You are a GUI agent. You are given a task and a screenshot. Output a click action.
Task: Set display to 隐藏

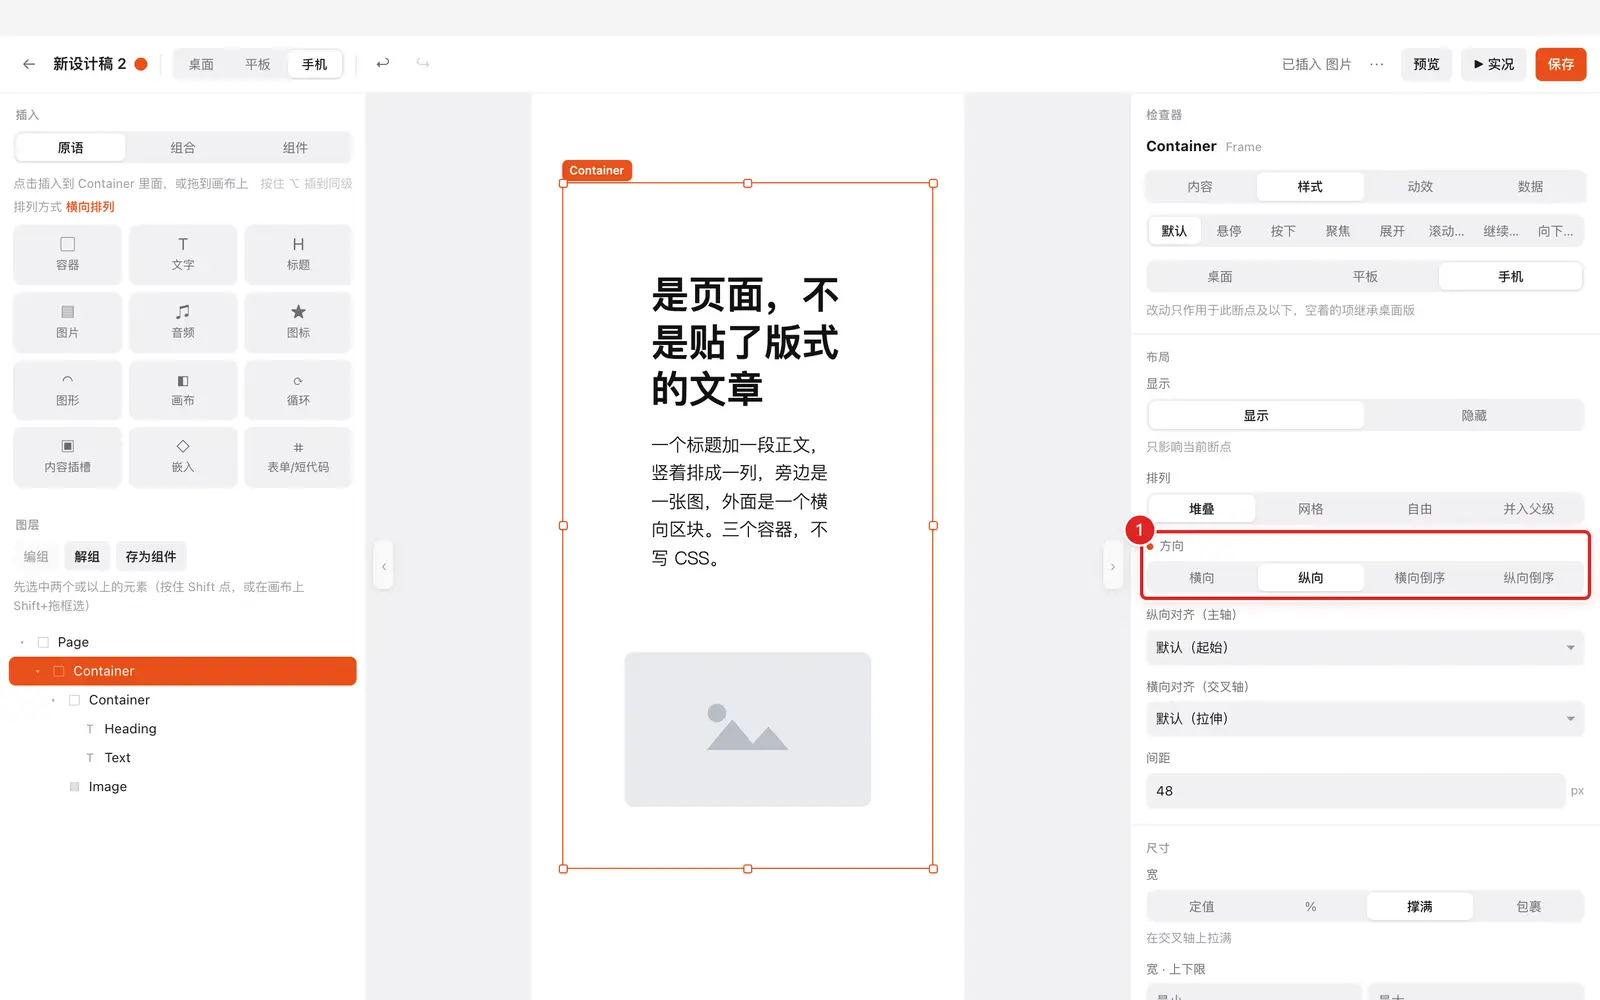[x=1474, y=415]
